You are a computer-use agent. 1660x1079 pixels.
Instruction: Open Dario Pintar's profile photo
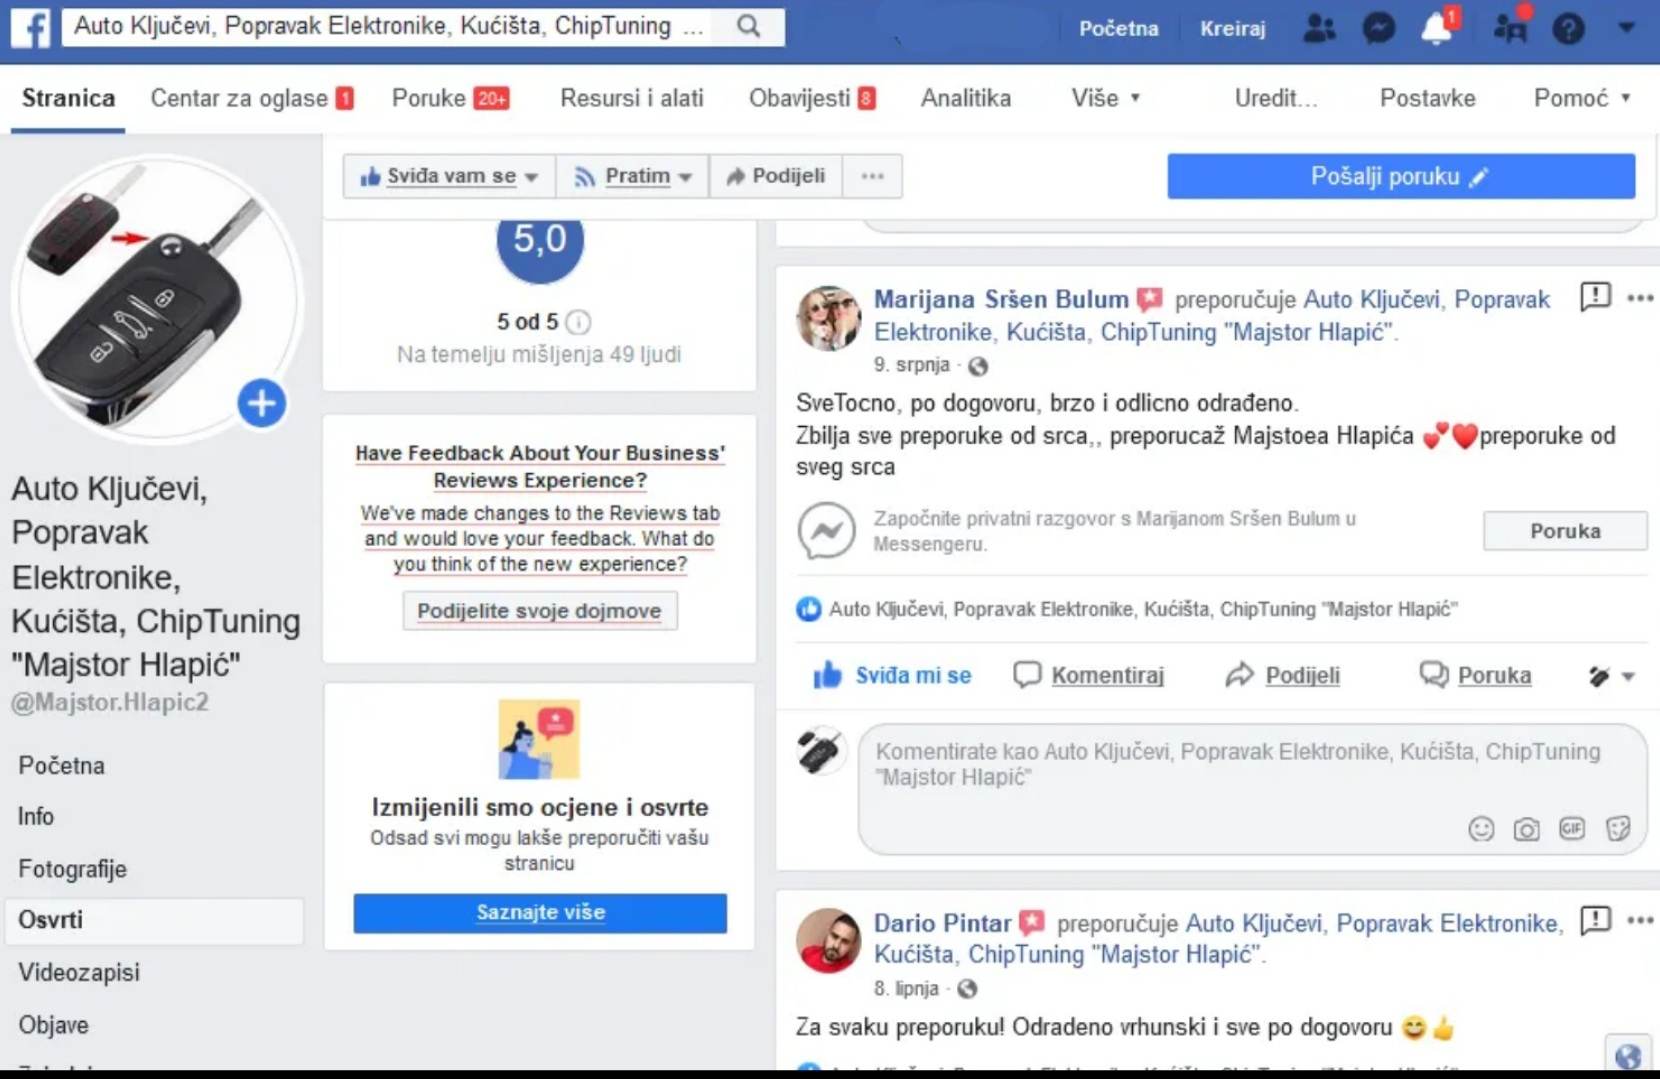pos(828,940)
